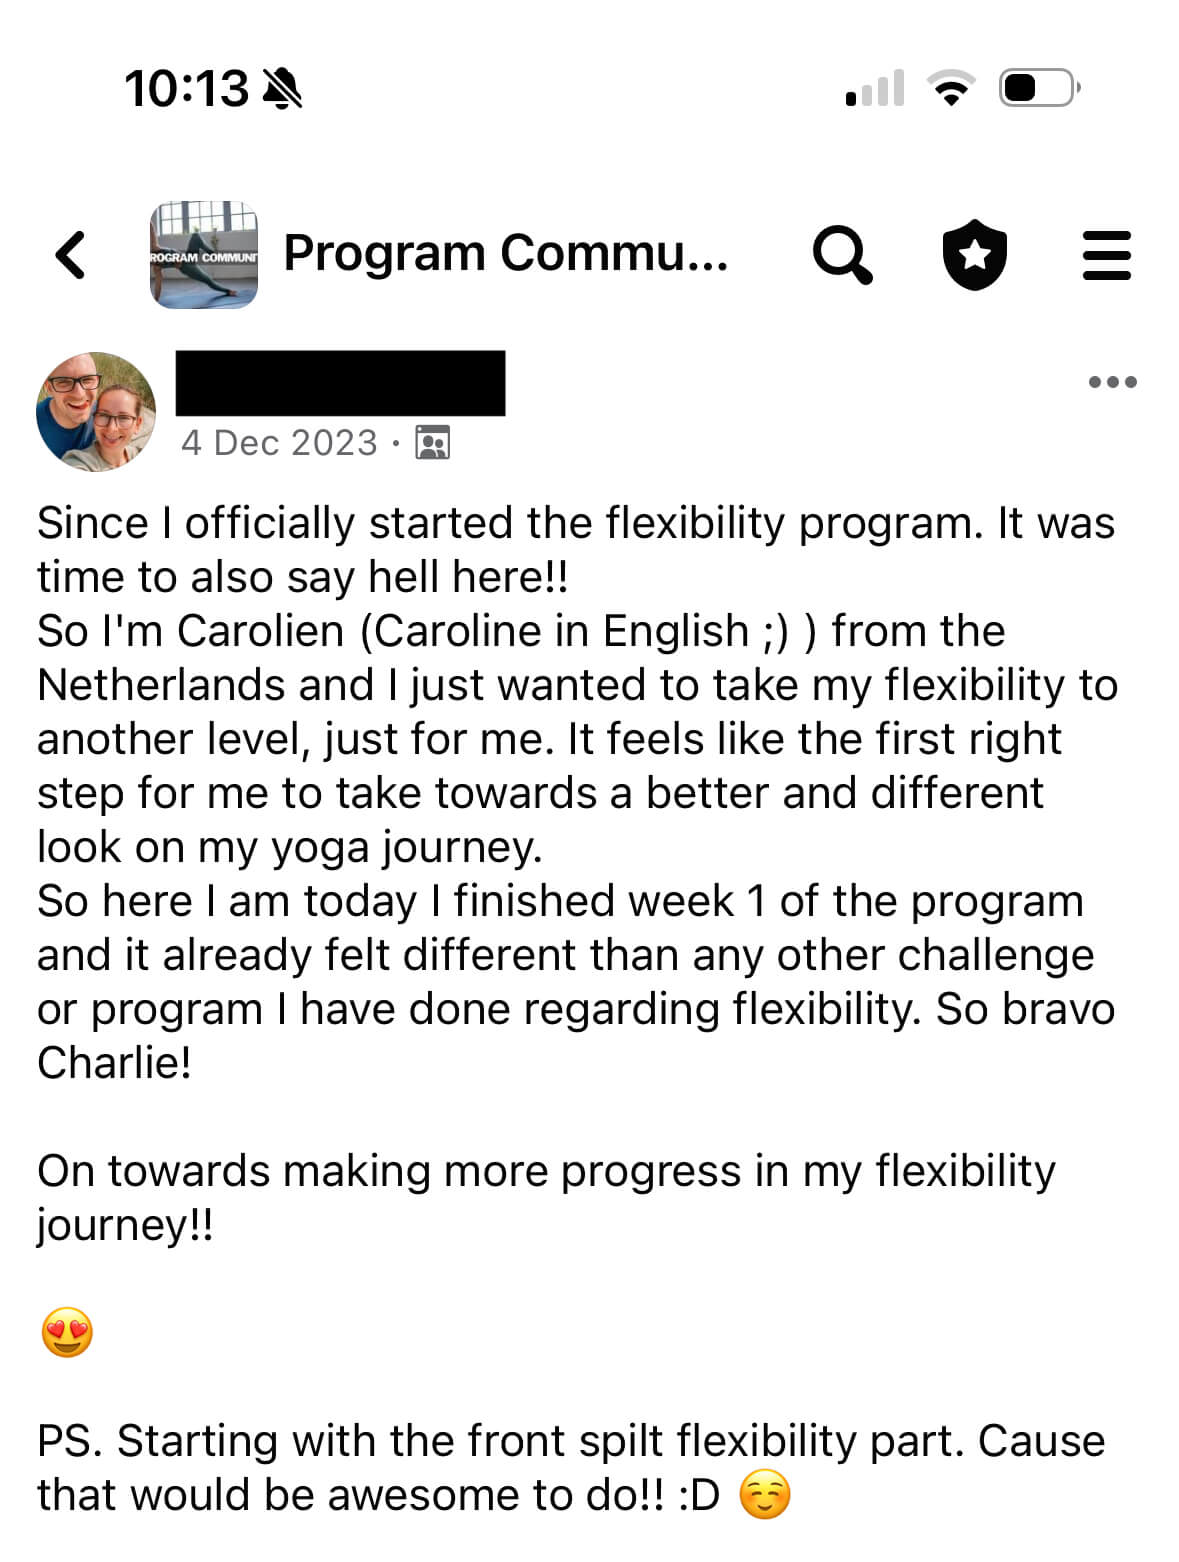Tap the Wi-Fi status icon
1179x1562 pixels.
coord(951,88)
